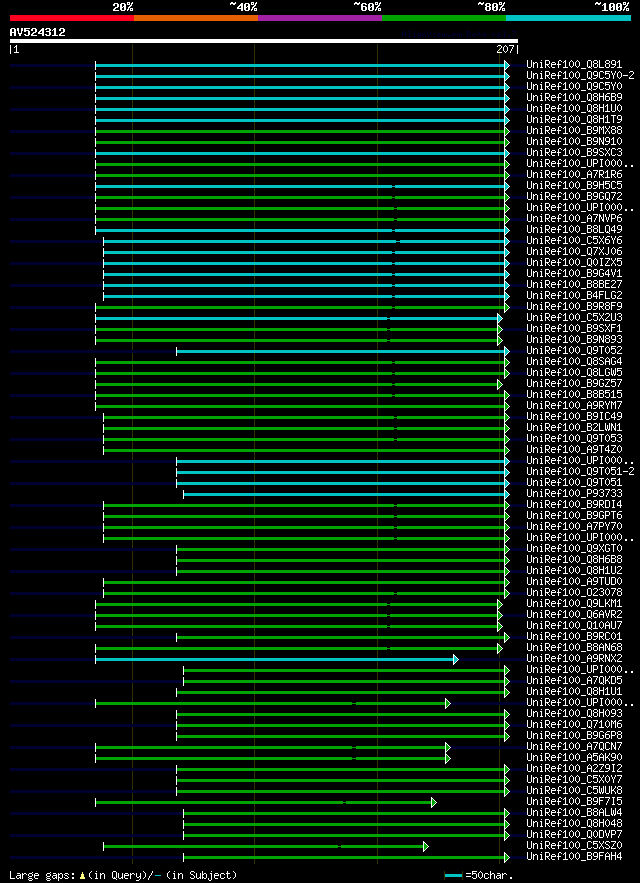Select the UniRef100_B9F7I5 label
Image resolution: width=640 pixels, height=883 pixels.
pyautogui.click(x=574, y=801)
